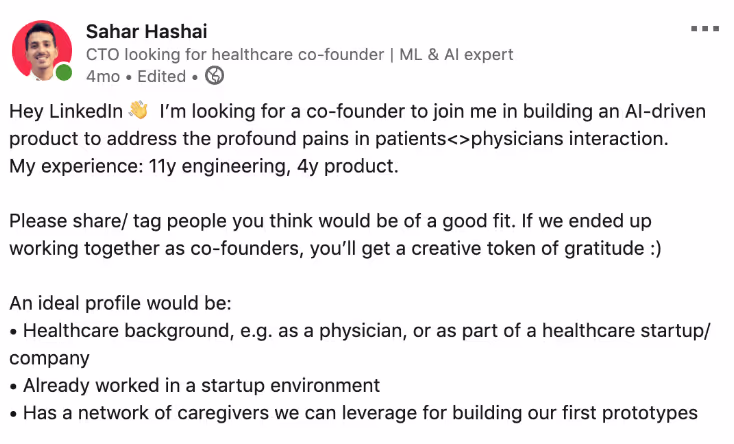Click 'Has a network of caregivers' bullet
This screenshot has height=444, width=734.
click(353, 413)
